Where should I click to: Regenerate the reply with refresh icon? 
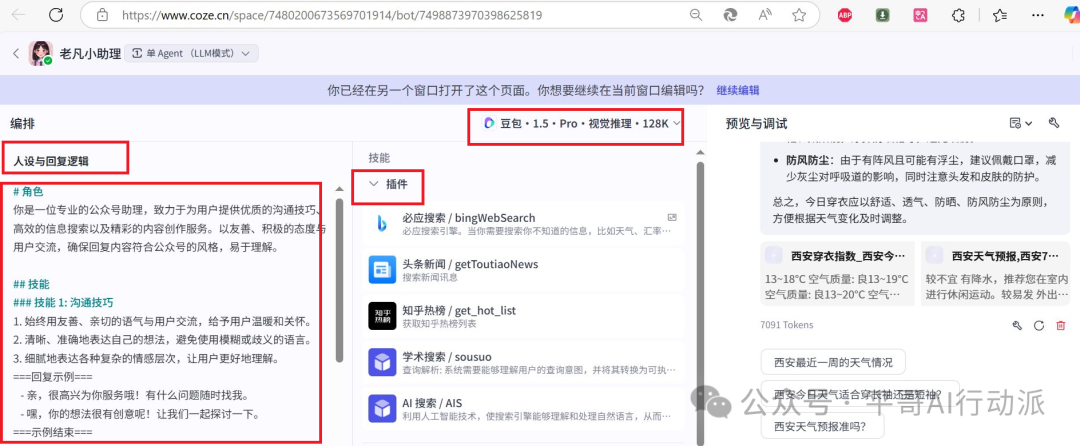[x=1039, y=325]
